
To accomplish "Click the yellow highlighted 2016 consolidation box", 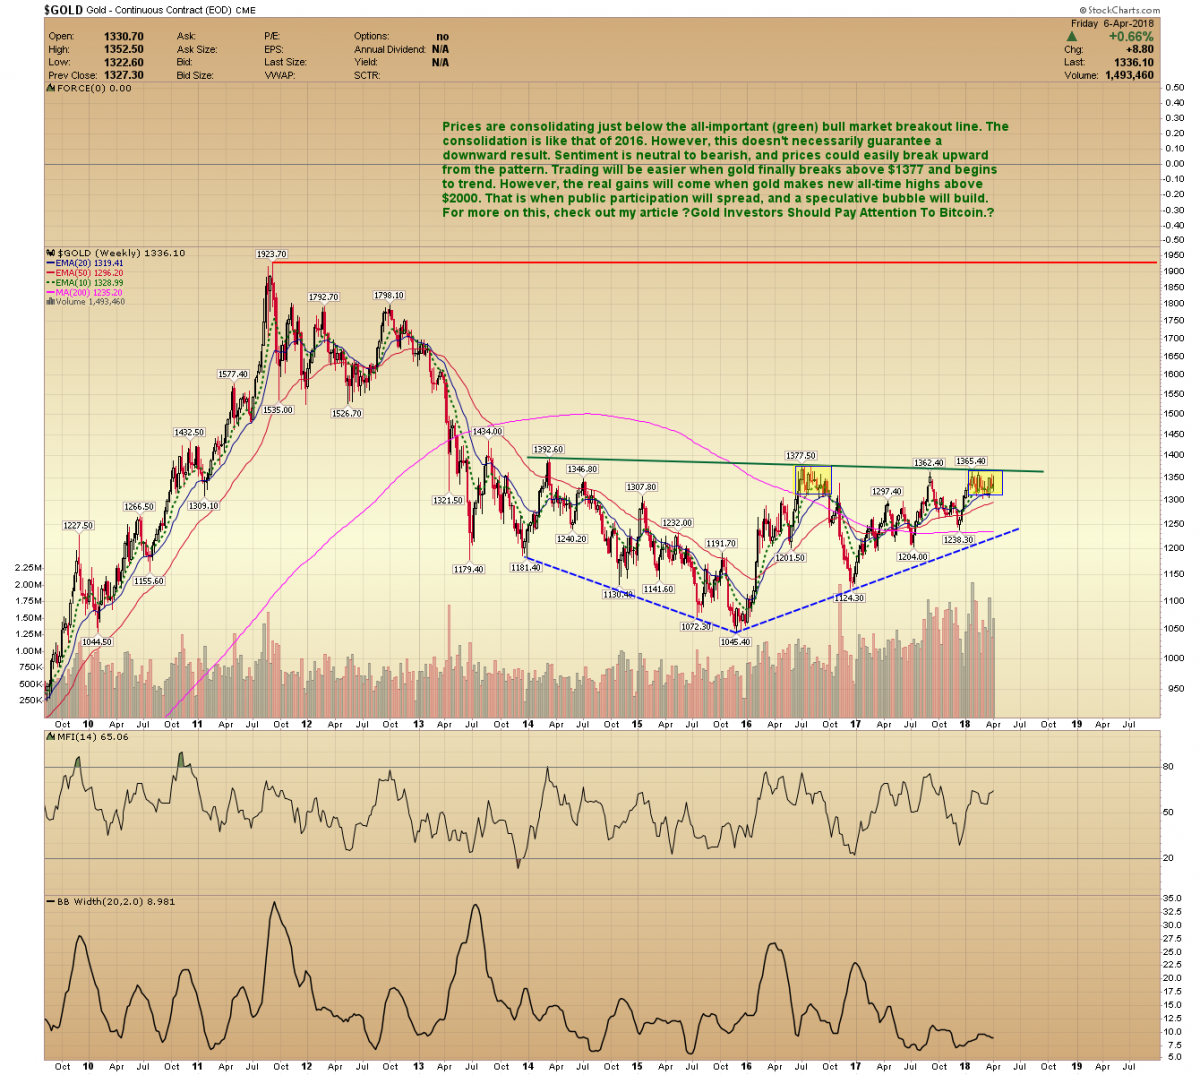I will click(813, 481).
